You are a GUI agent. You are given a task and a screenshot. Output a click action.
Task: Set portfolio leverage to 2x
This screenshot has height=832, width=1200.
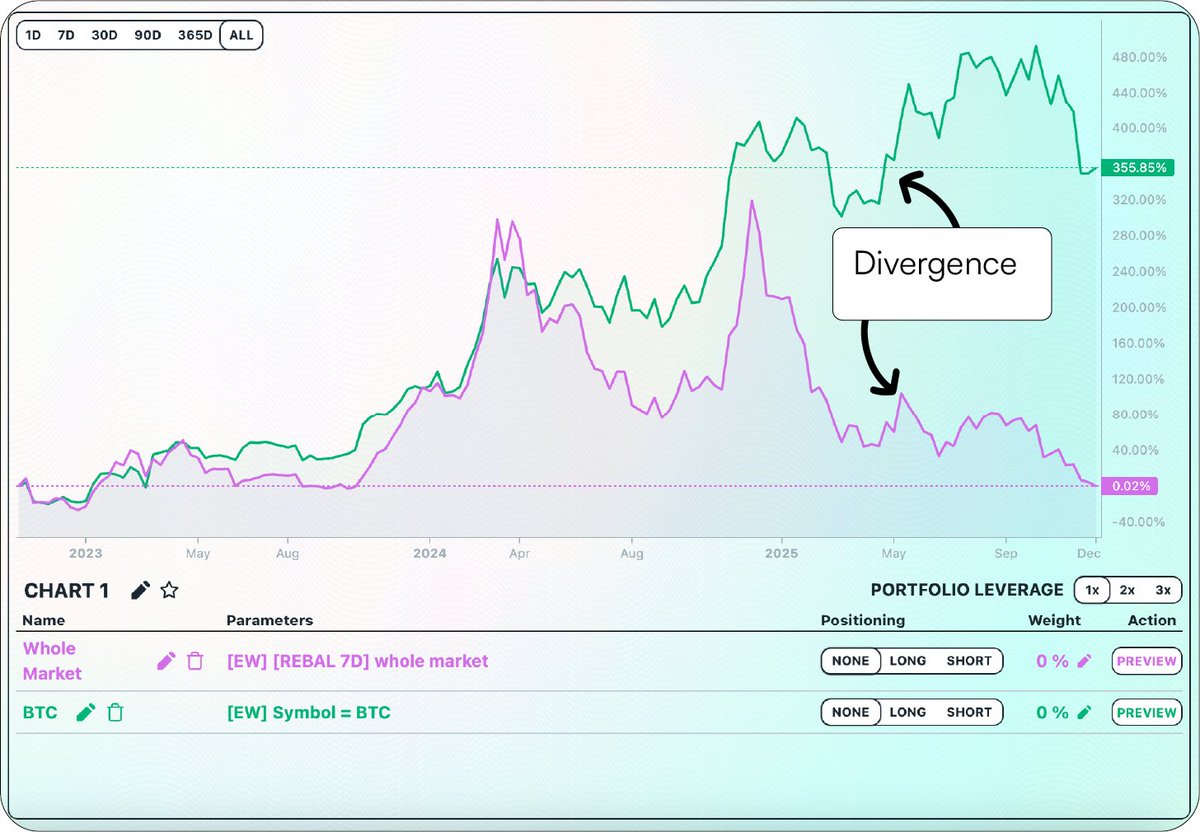[1127, 590]
